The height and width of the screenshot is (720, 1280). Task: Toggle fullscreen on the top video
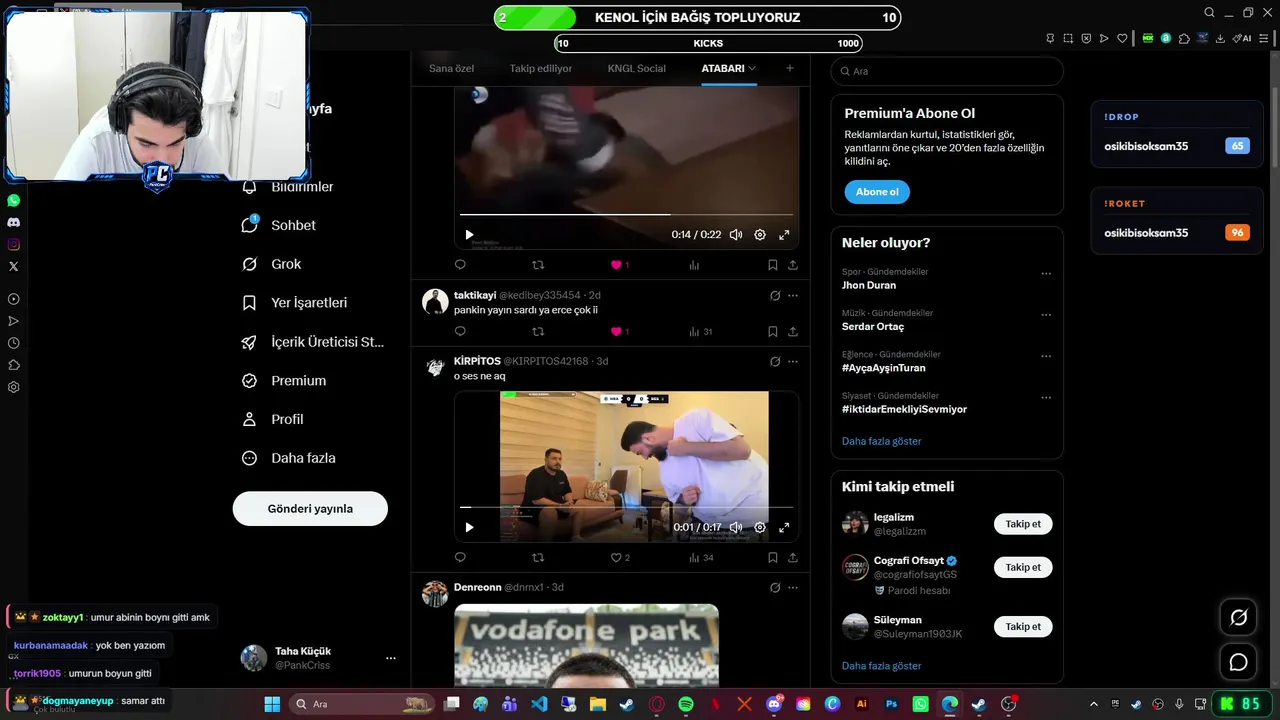point(784,235)
